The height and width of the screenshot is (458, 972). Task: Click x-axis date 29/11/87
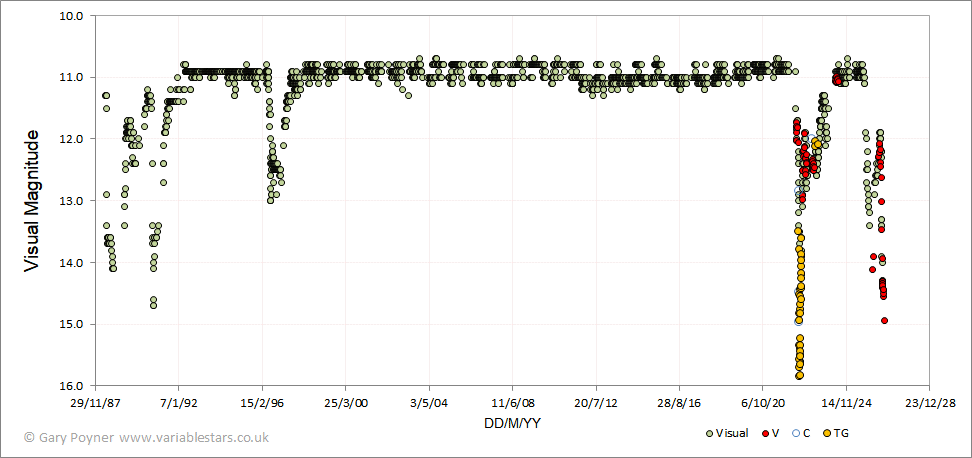[95, 403]
